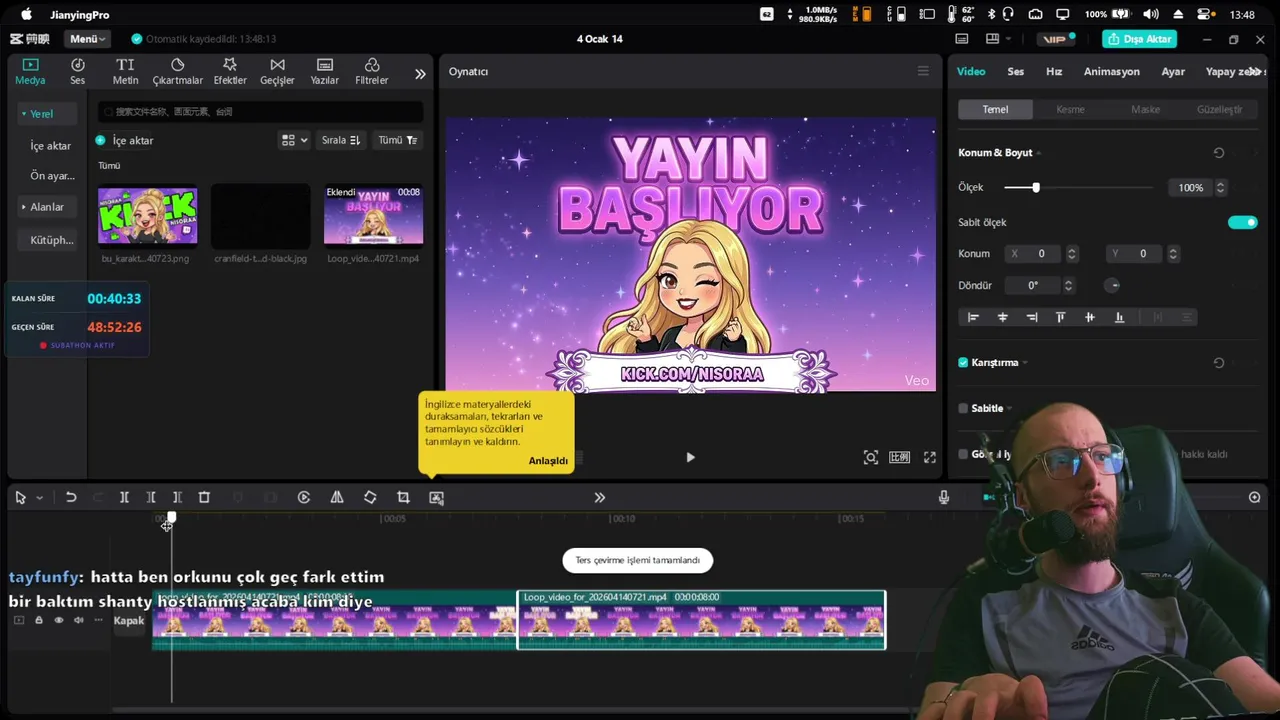
Task: Open the Hız speed tab
Action: point(1054,71)
